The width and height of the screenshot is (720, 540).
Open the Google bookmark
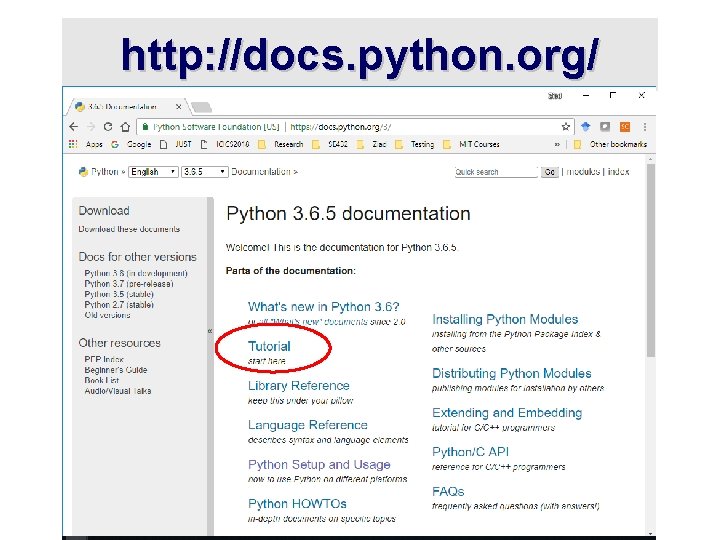pos(131,144)
